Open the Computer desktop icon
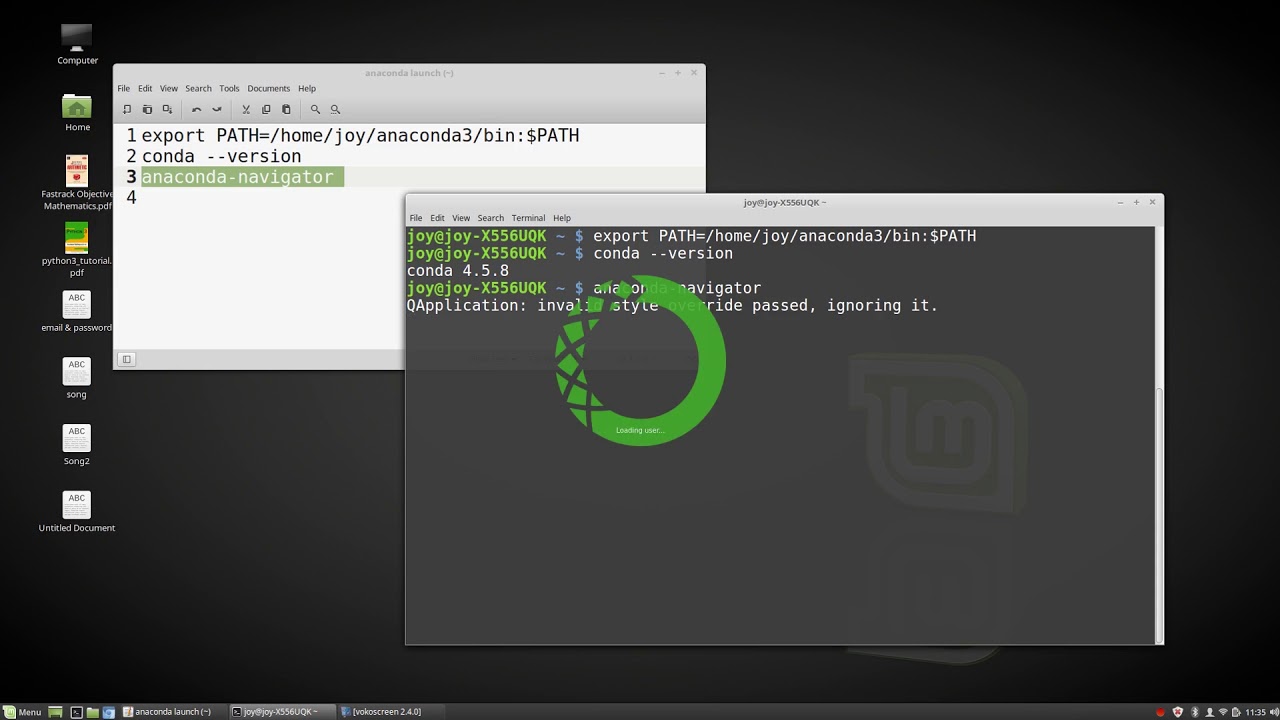This screenshot has width=1280, height=720. [x=77, y=44]
